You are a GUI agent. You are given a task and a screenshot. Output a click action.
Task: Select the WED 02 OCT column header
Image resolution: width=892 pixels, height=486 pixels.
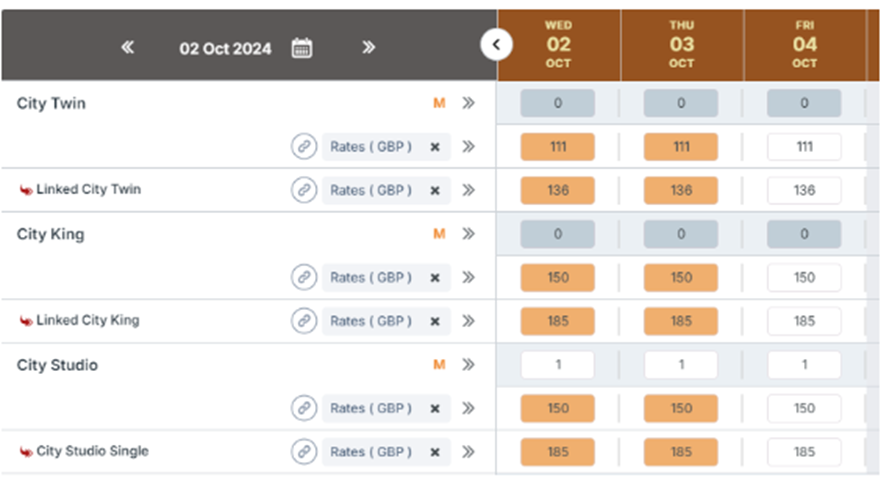coord(558,45)
